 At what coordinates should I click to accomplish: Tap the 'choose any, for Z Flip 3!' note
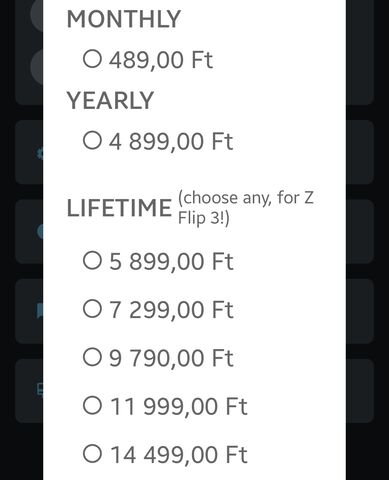click(x=246, y=208)
